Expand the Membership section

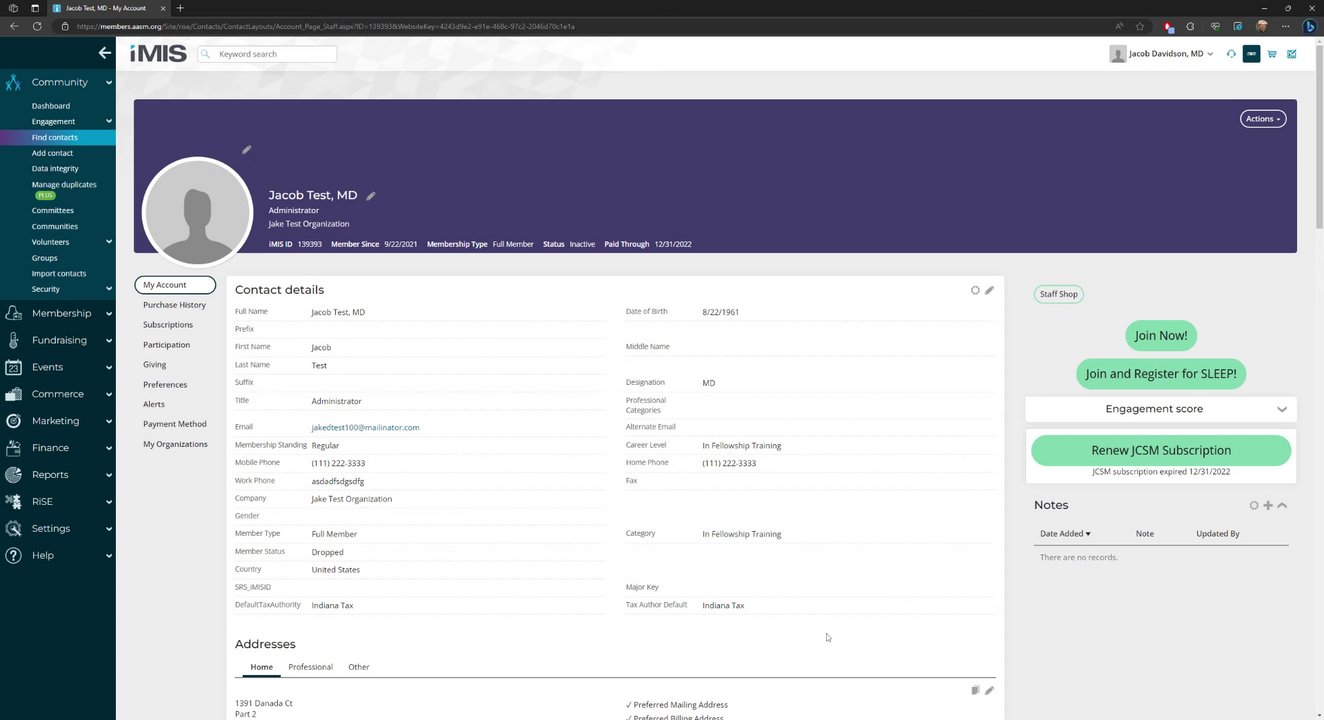click(108, 313)
